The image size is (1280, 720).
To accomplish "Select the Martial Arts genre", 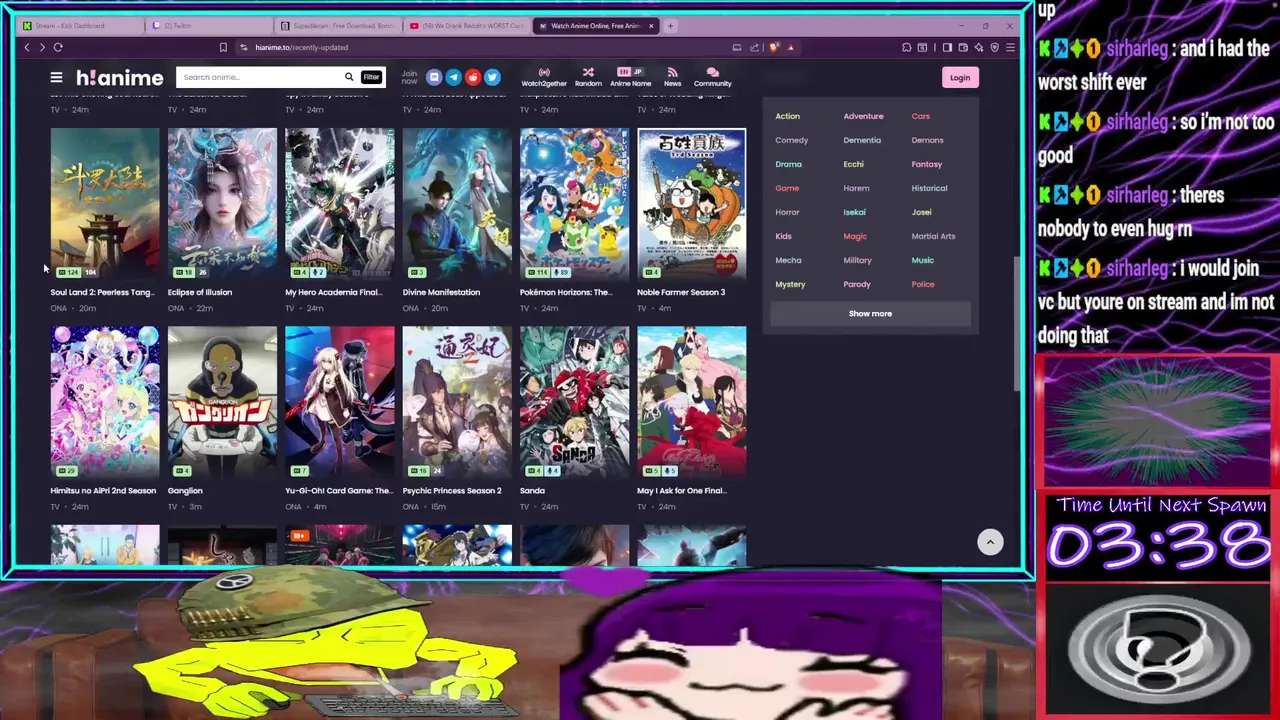I will point(933,236).
